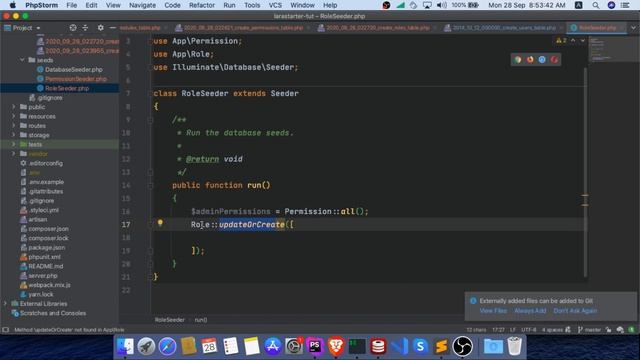This screenshot has width=640, height=360.
Task: Click the read-only lock icon in status bar
Action: pos(608,330)
